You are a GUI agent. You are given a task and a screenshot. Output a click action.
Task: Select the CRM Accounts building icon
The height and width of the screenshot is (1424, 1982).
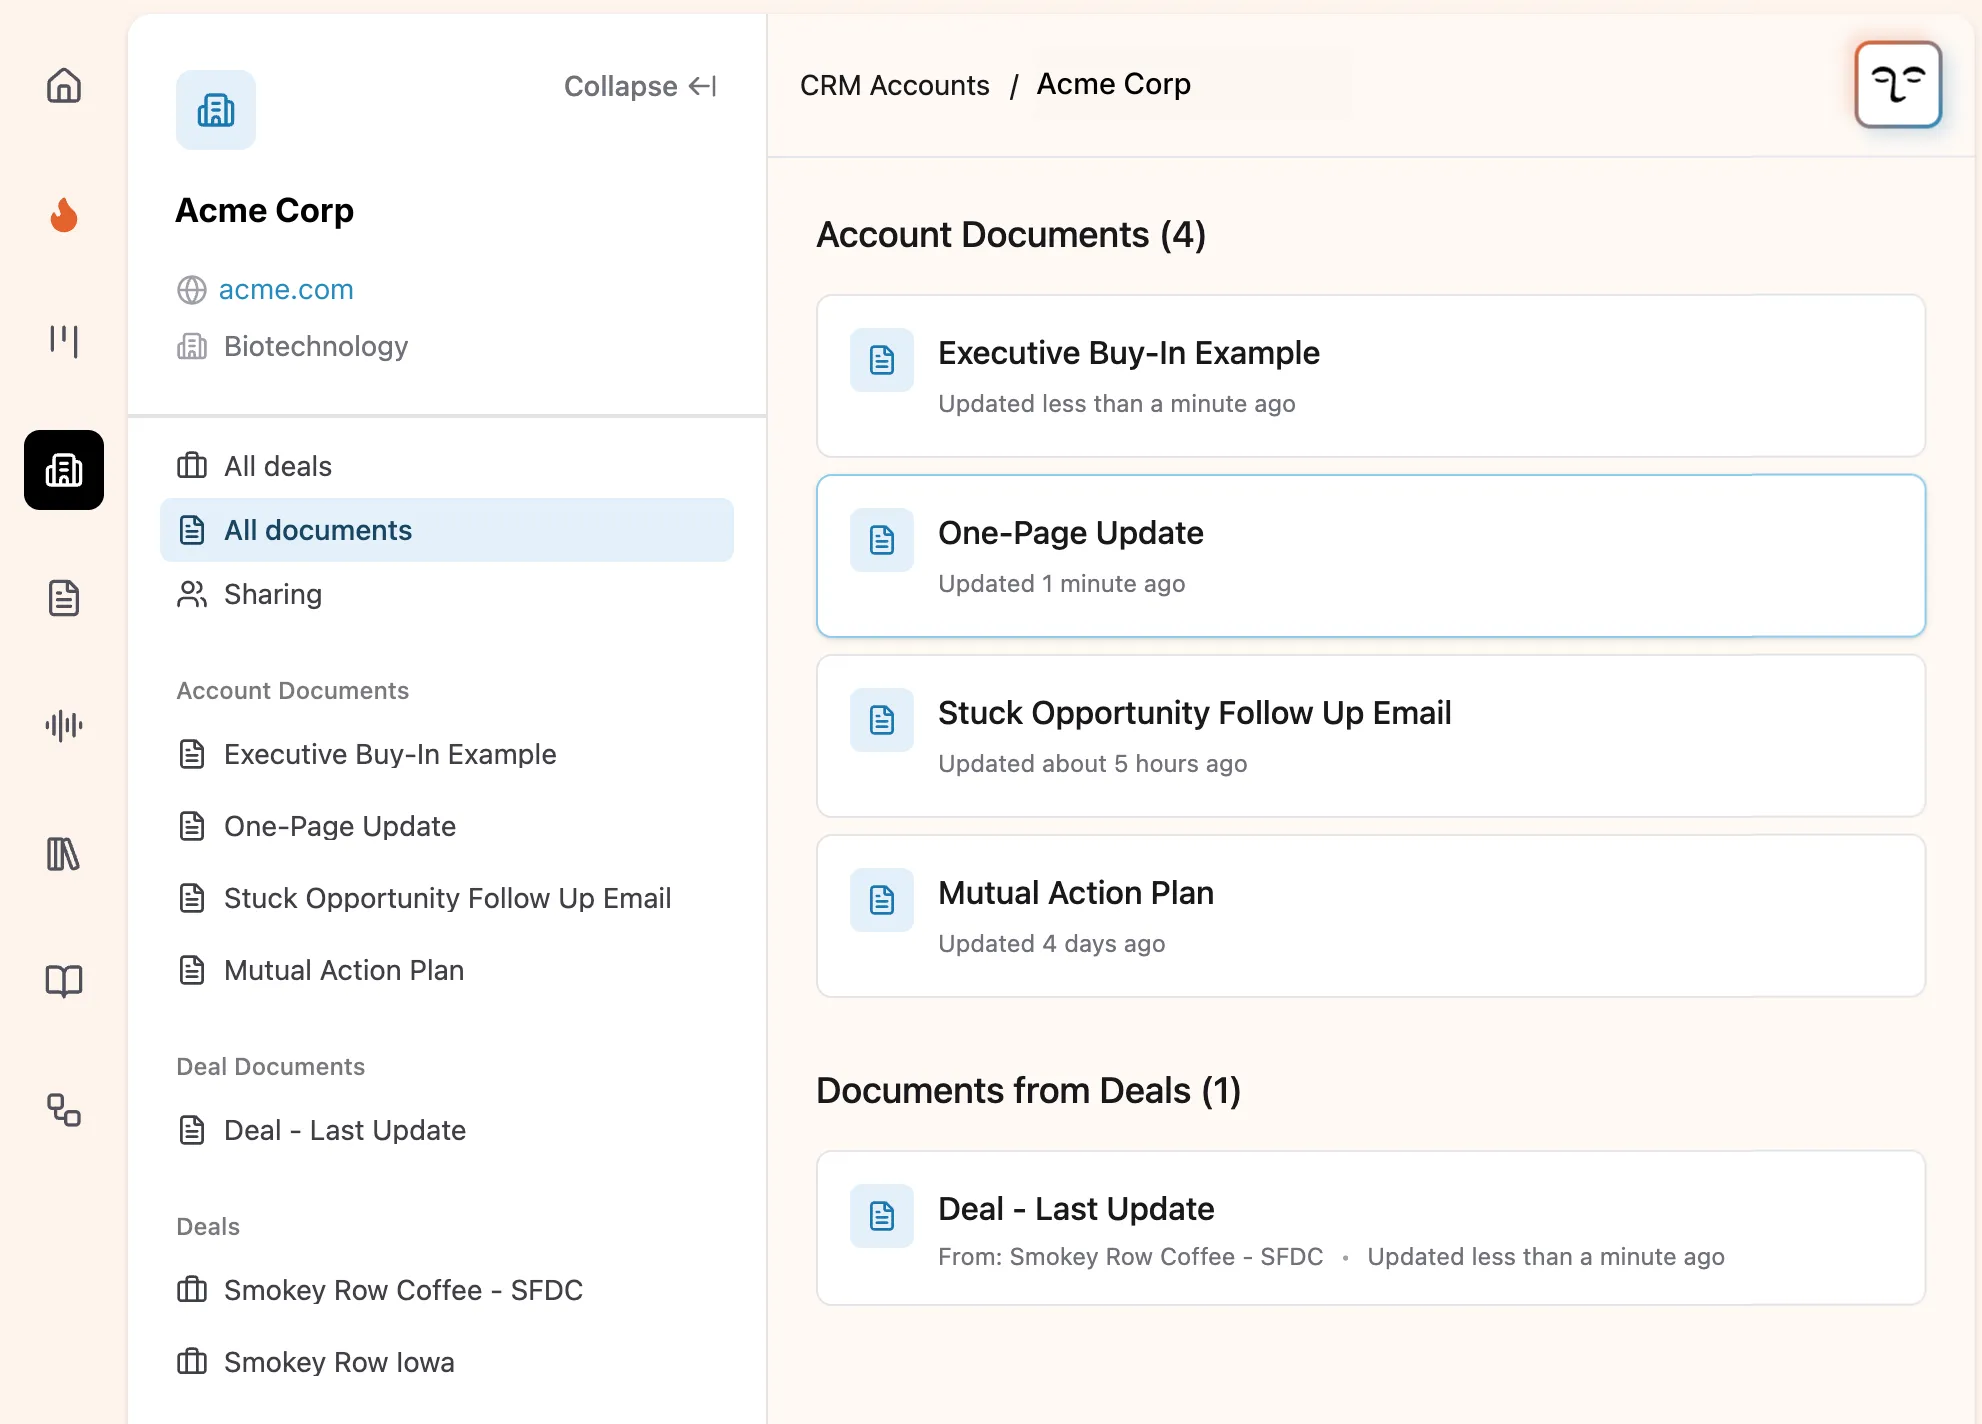[63, 470]
